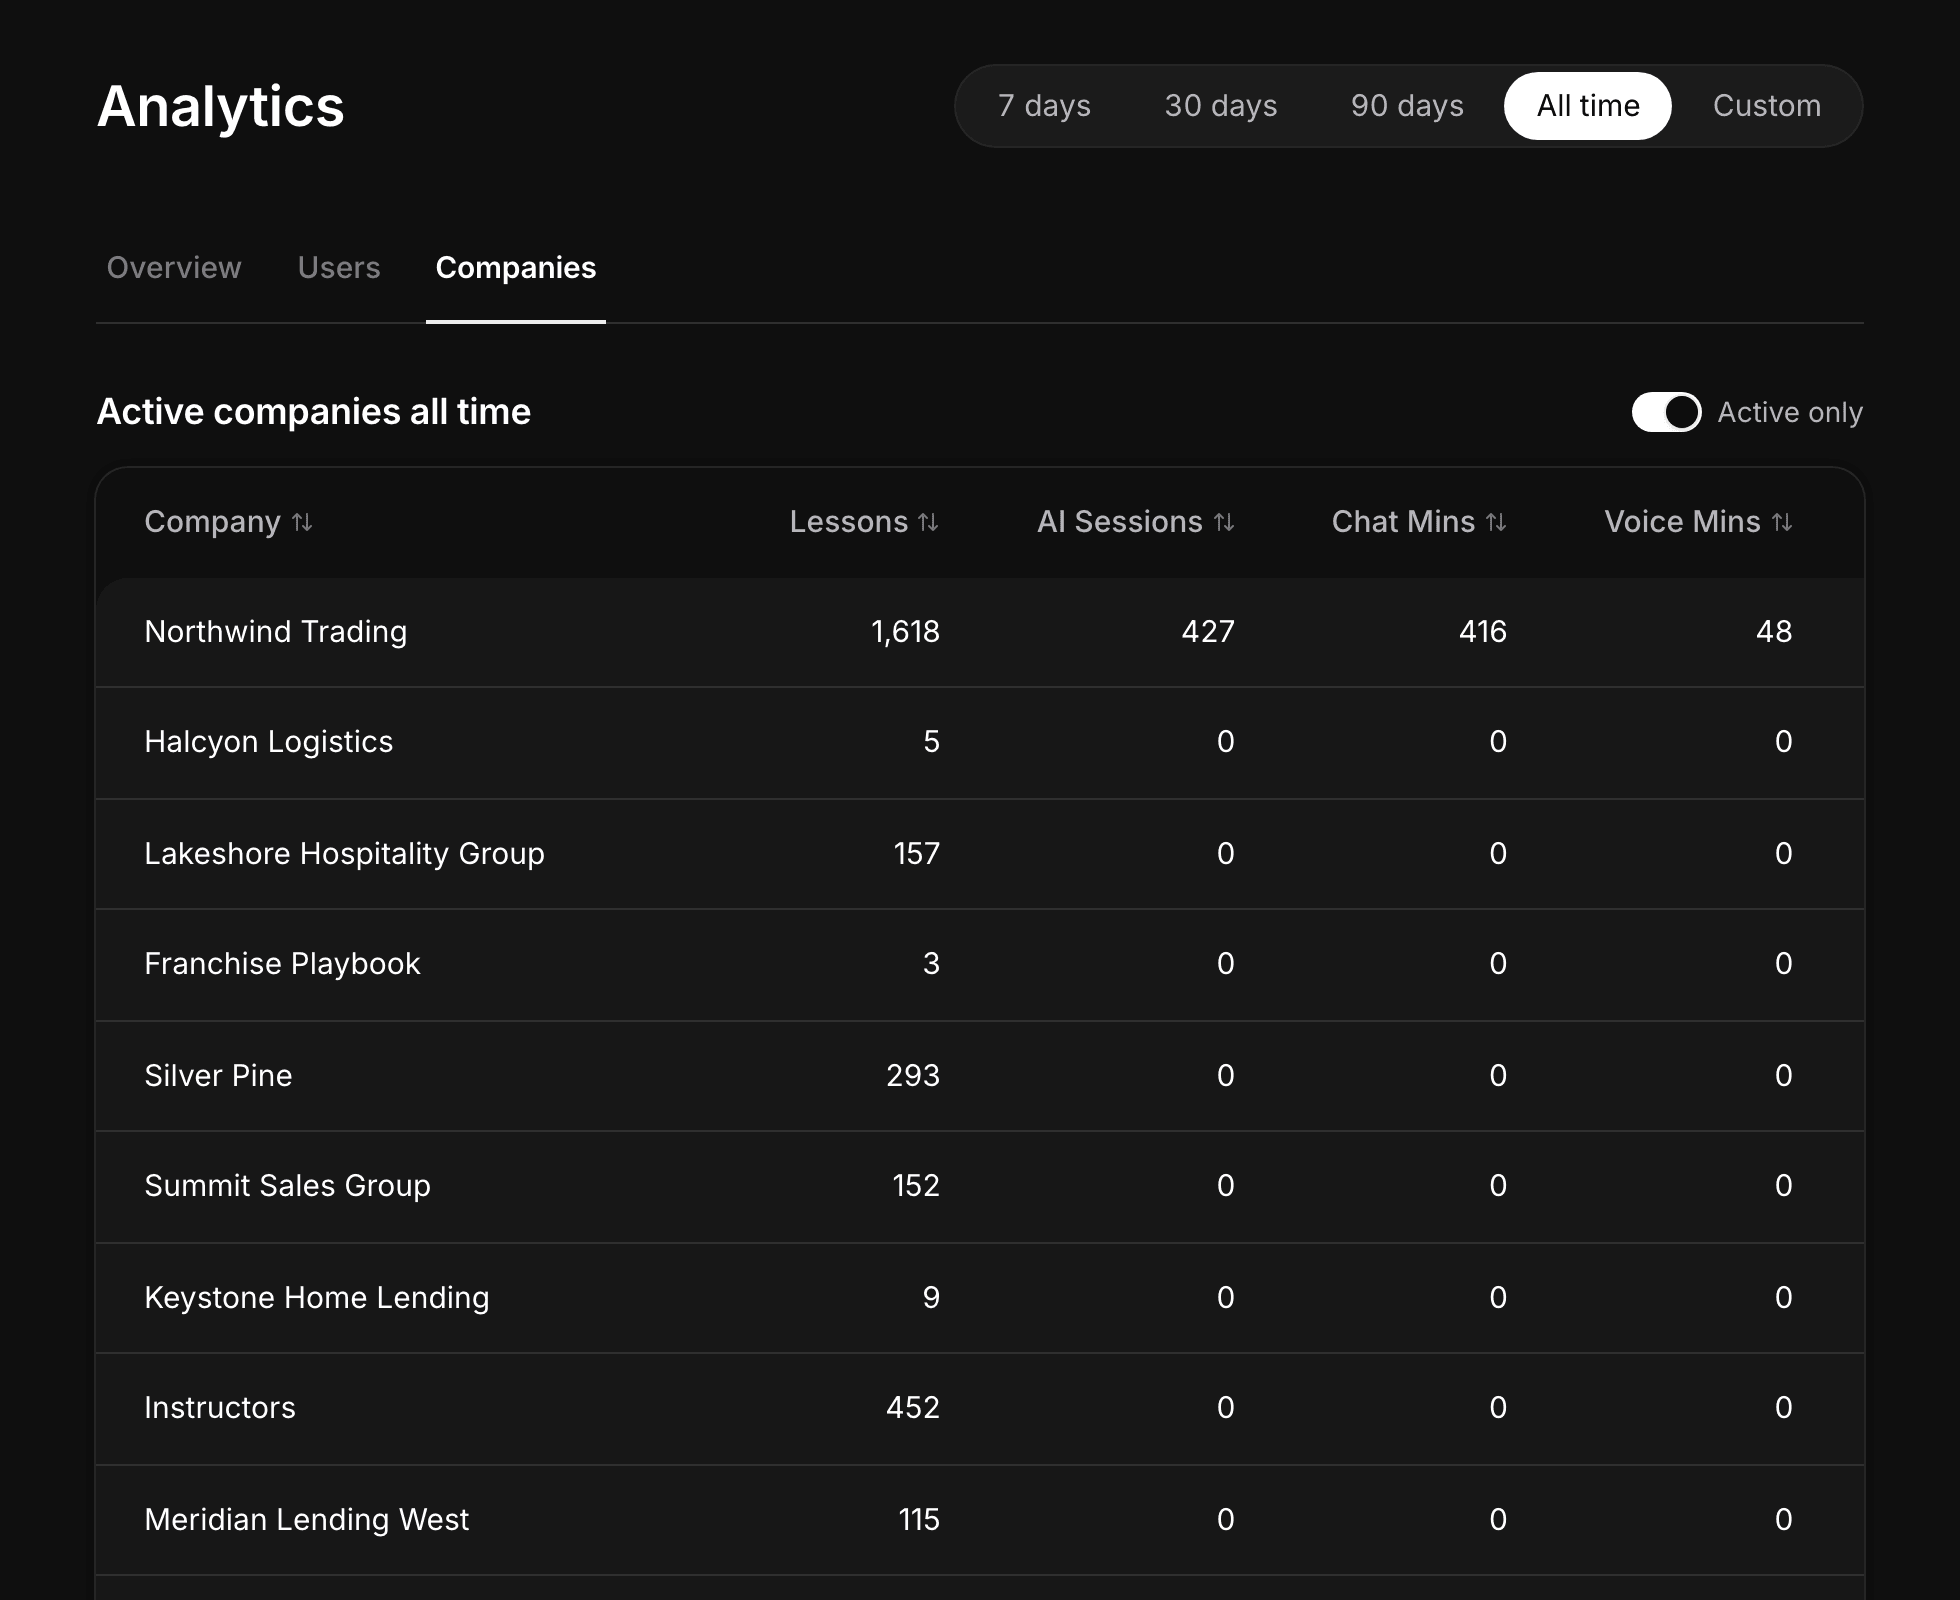Click the Voice Mins sort arrows icon
Image resolution: width=1960 pixels, height=1600 pixels.
pos(1782,522)
